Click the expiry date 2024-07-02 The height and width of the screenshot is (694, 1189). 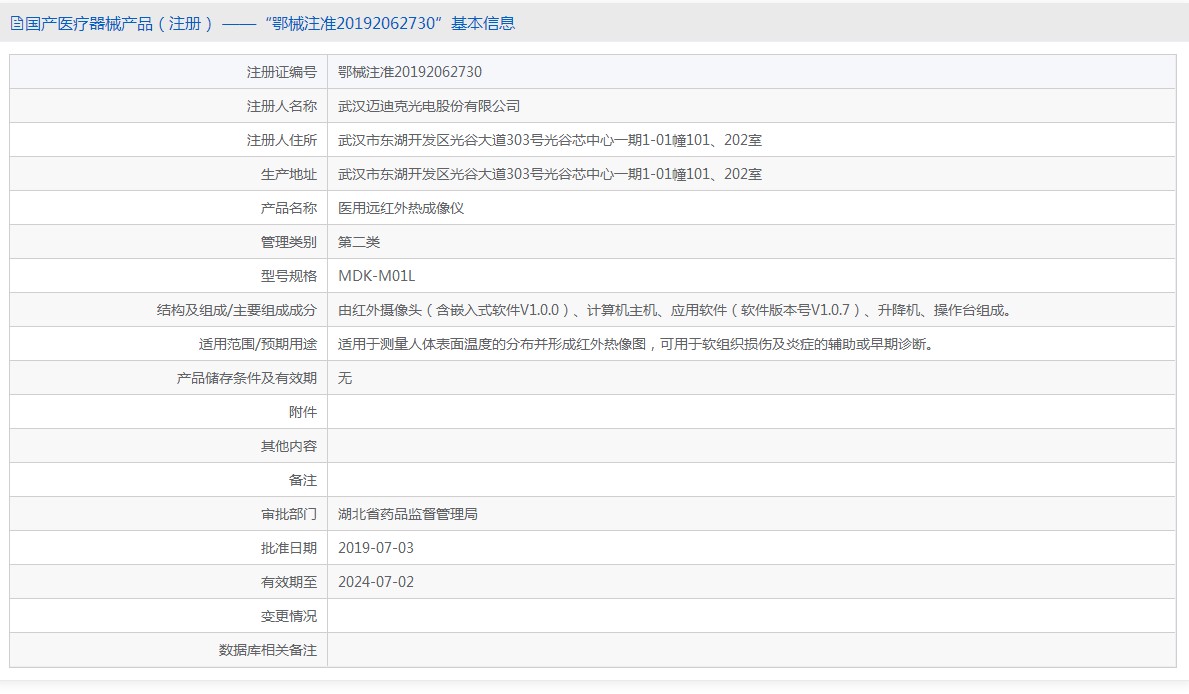(x=376, y=582)
